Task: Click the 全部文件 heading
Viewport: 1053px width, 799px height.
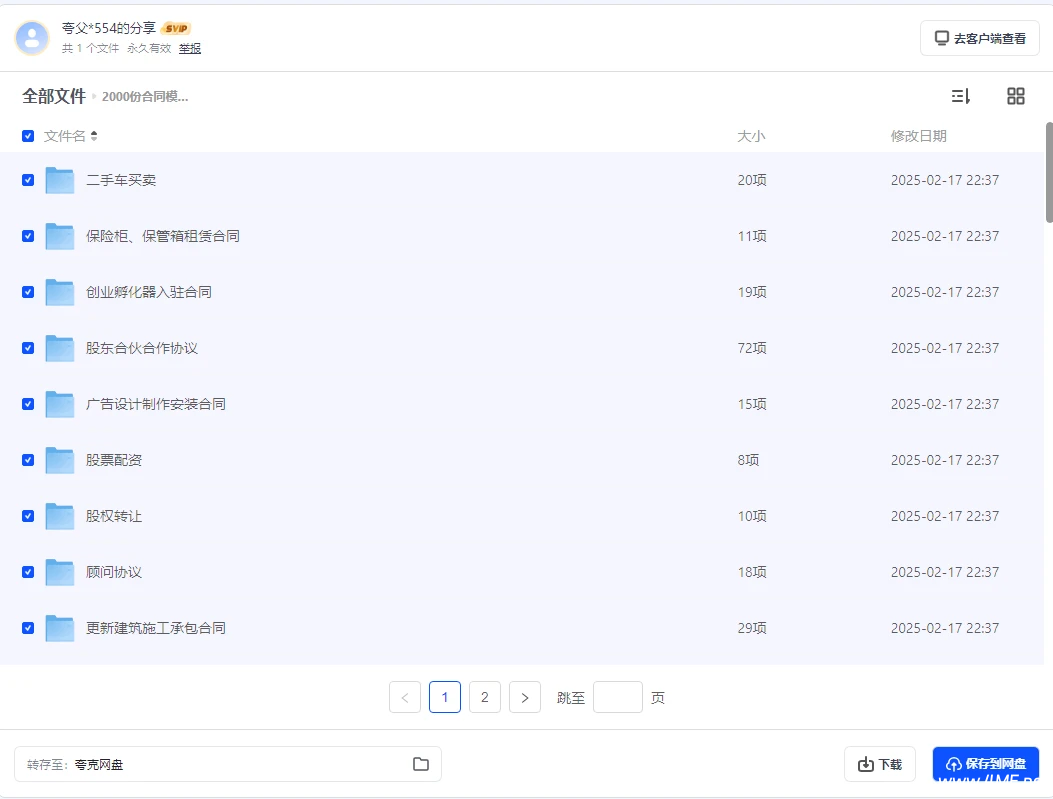Action: 54,96
